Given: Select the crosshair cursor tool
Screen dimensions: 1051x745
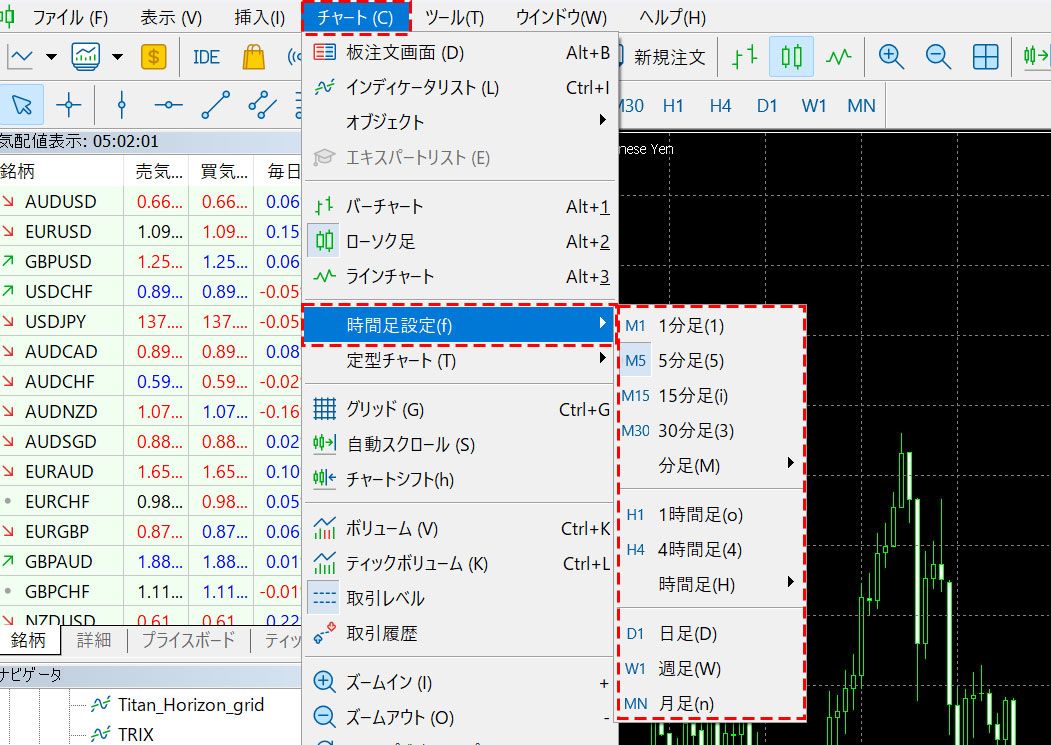Looking at the screenshot, I should (x=68, y=104).
